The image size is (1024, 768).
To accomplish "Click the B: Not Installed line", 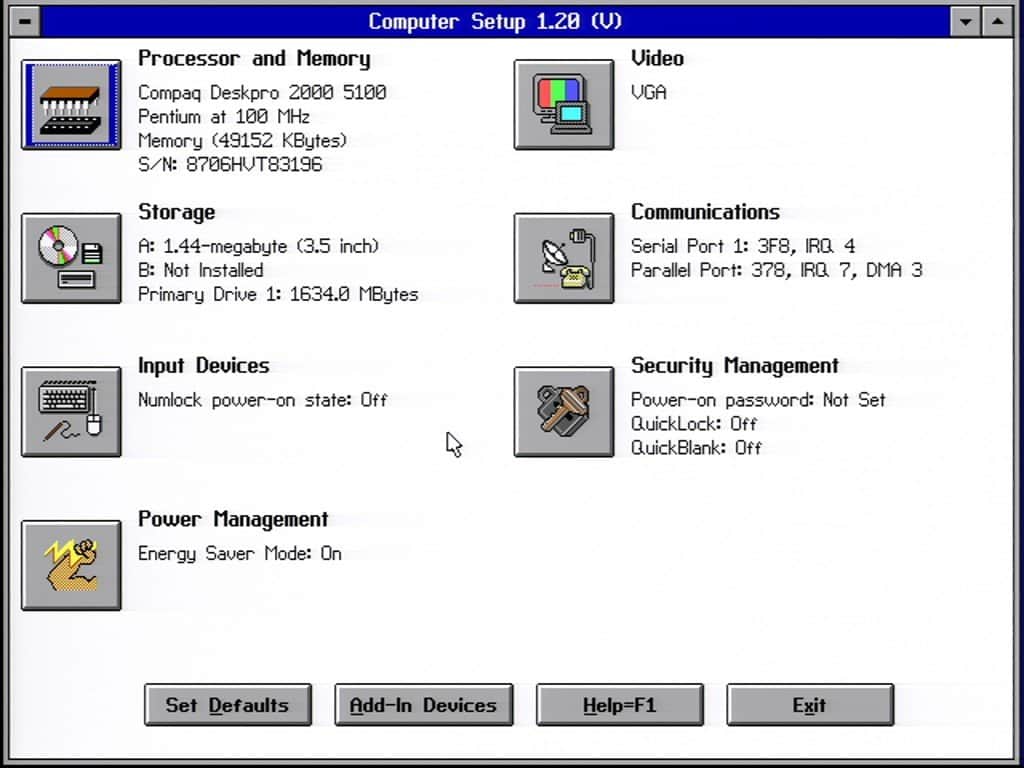I will (200, 270).
